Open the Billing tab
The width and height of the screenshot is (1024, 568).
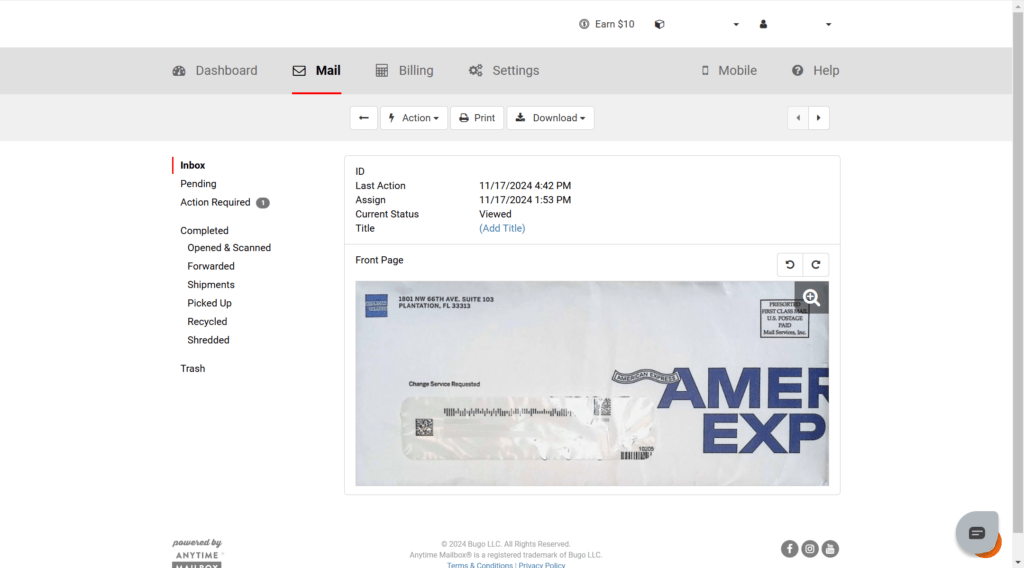pos(404,71)
